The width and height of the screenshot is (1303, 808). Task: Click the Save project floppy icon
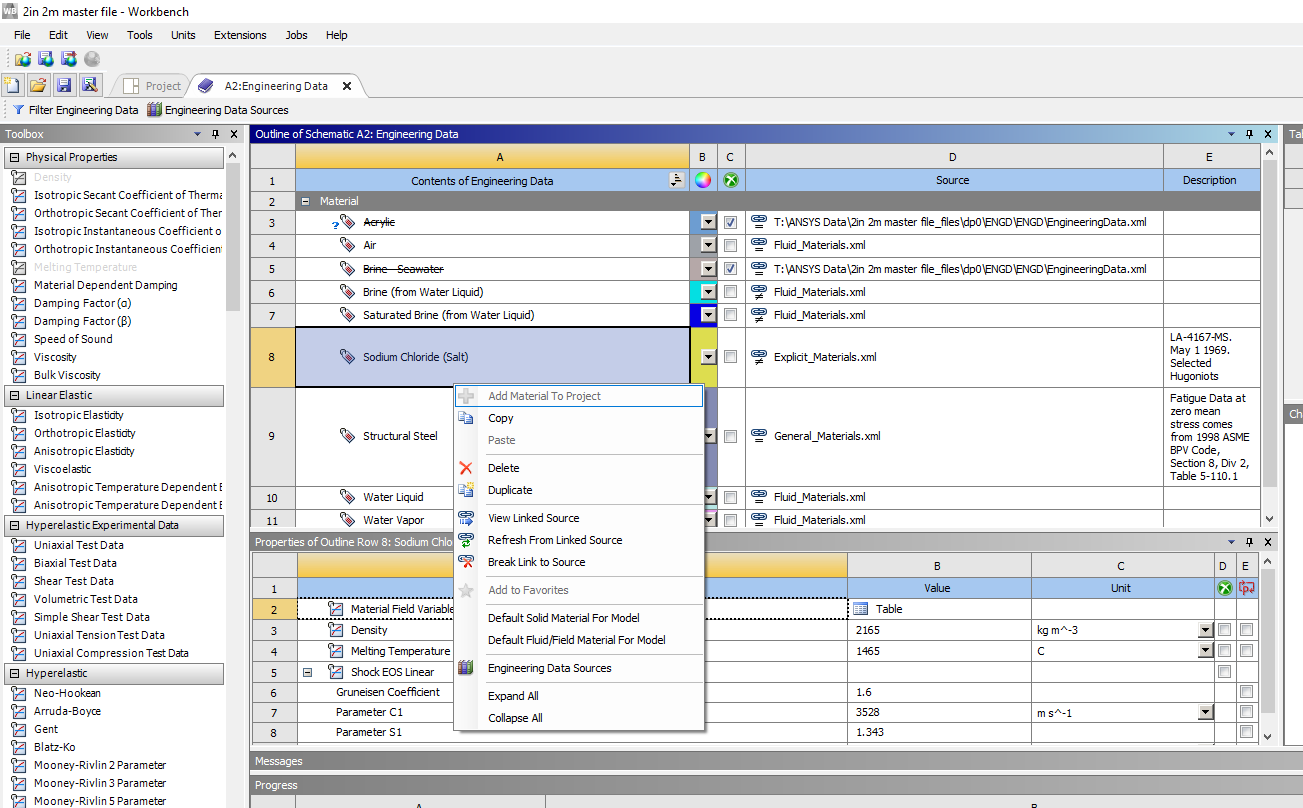[x=64, y=86]
